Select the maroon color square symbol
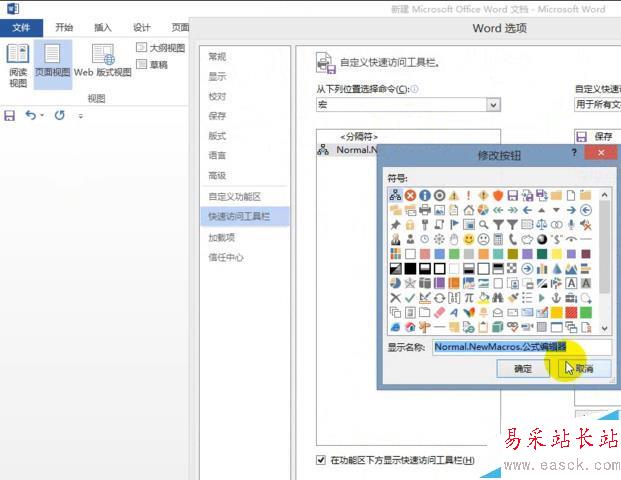 [585, 254]
